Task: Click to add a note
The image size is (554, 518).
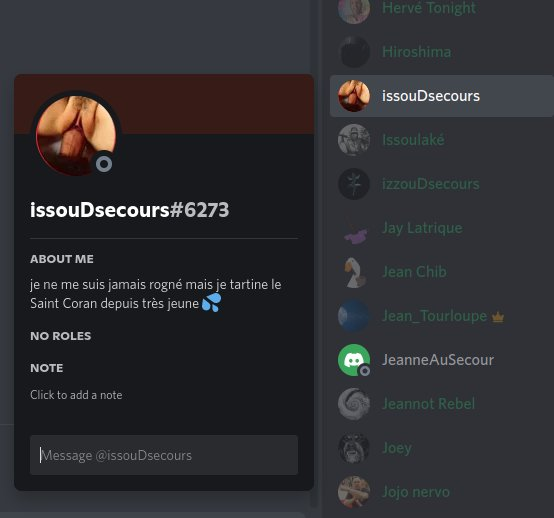Action: click(x=76, y=395)
